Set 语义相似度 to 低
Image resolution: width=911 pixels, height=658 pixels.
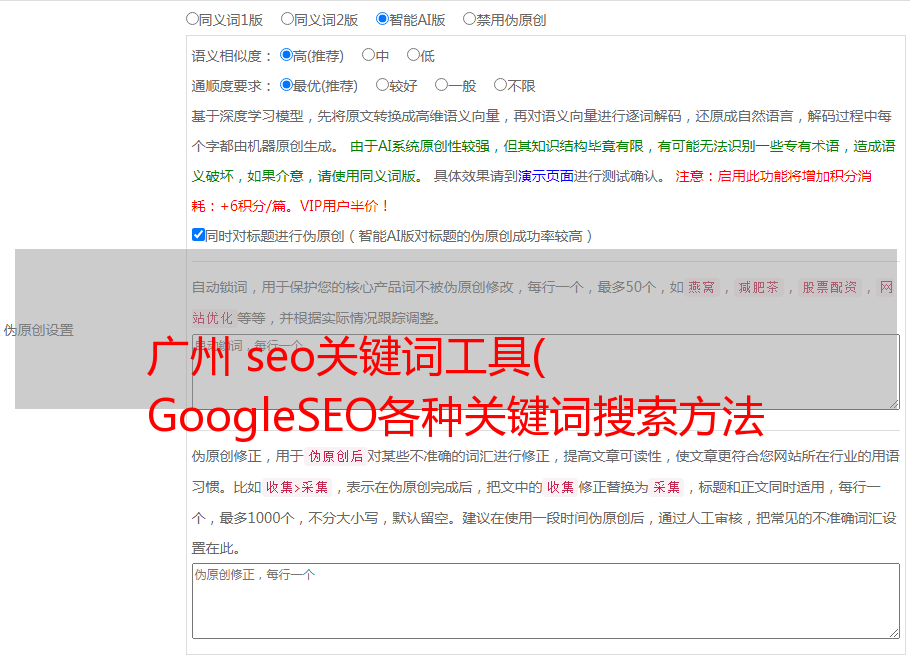(x=413, y=55)
